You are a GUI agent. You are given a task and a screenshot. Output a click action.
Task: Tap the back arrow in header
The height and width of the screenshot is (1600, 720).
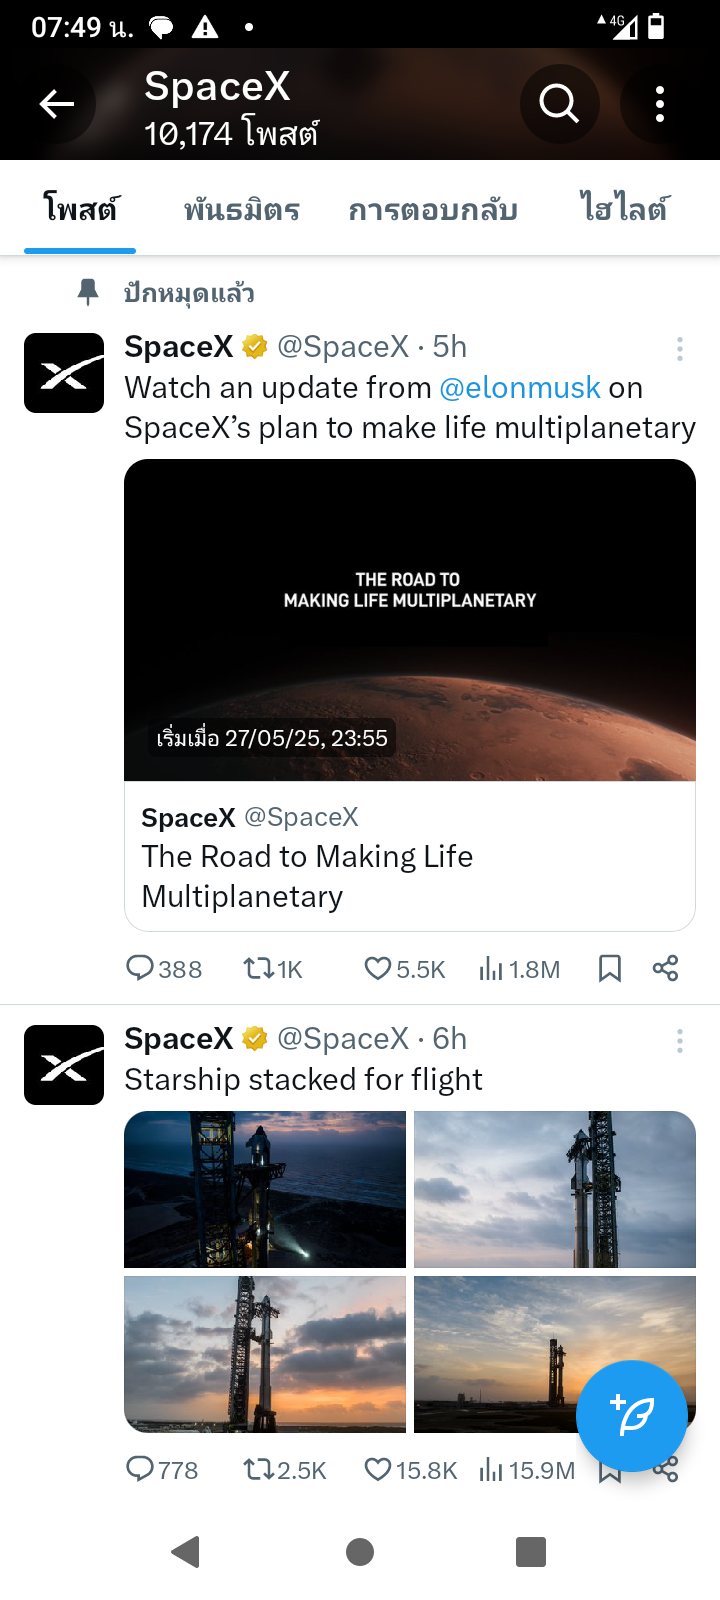point(57,104)
